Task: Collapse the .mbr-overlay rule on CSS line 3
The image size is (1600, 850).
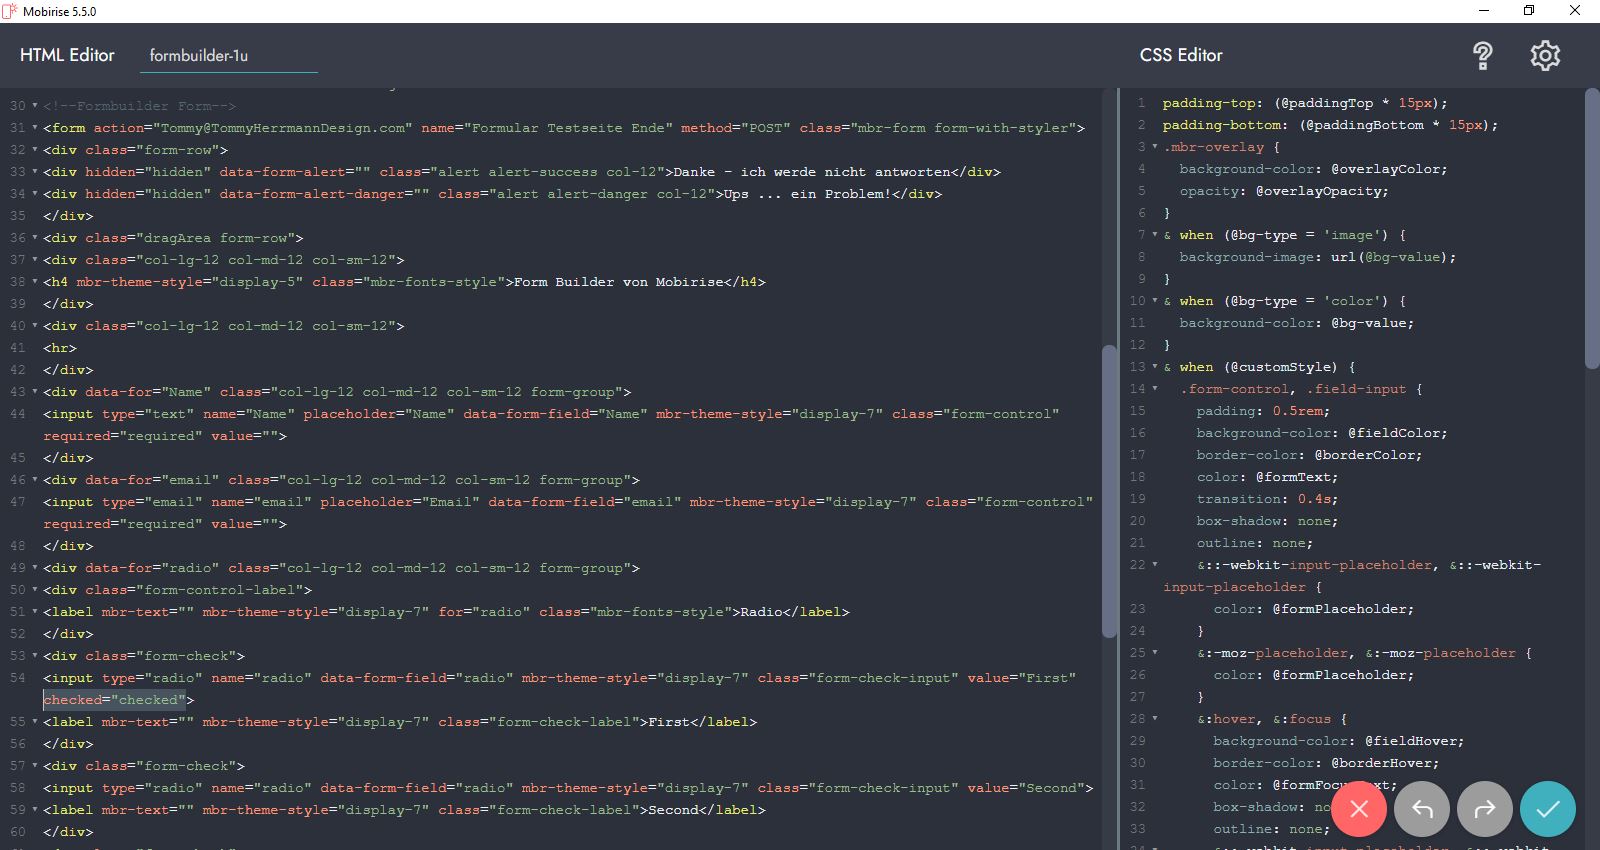Action: [x=1155, y=147]
